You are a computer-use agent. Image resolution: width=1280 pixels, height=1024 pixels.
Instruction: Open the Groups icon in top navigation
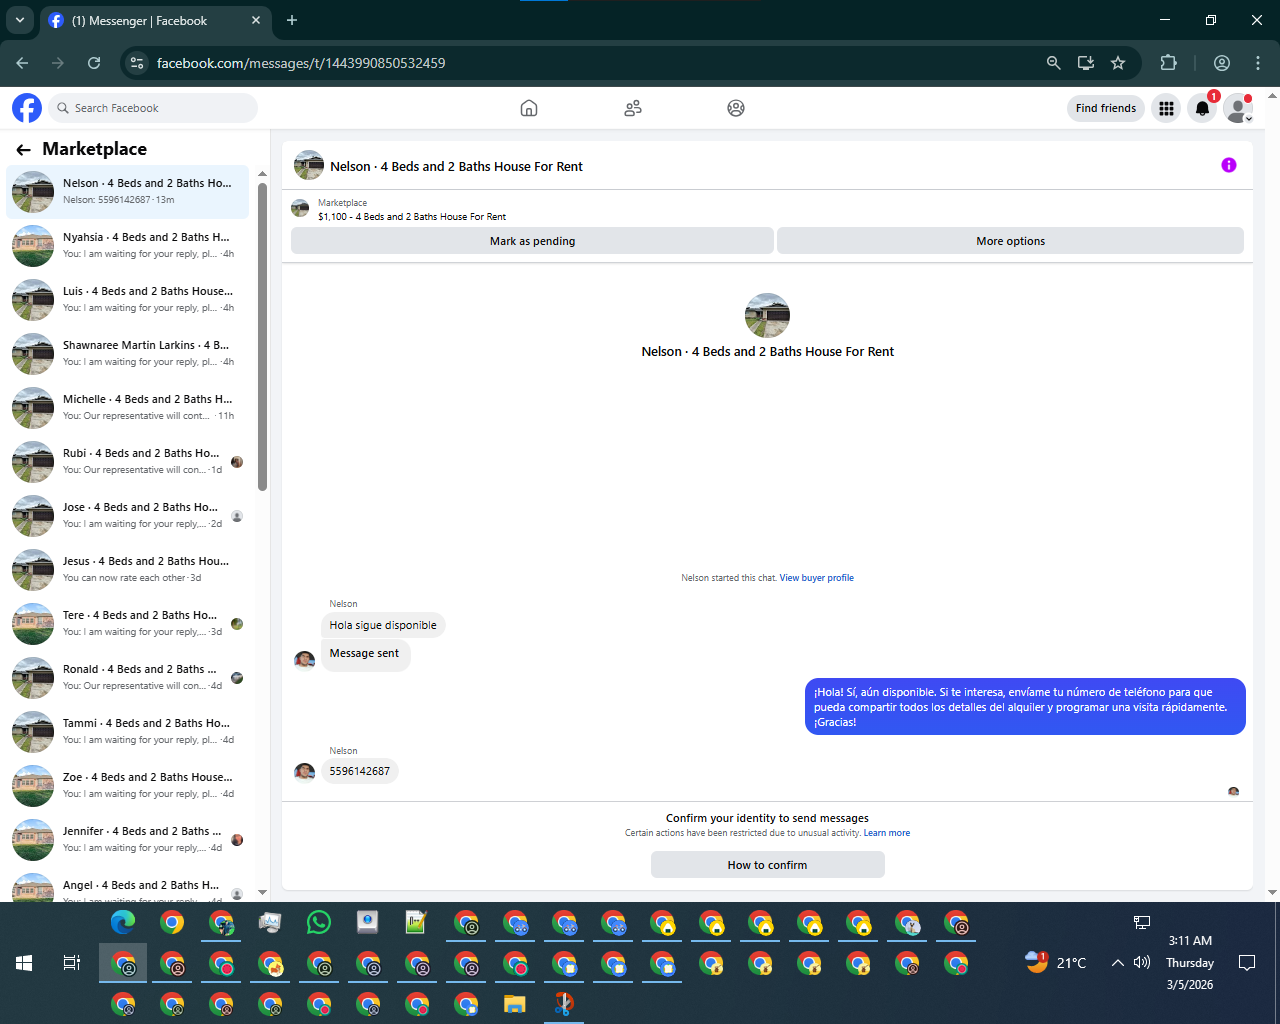736,108
